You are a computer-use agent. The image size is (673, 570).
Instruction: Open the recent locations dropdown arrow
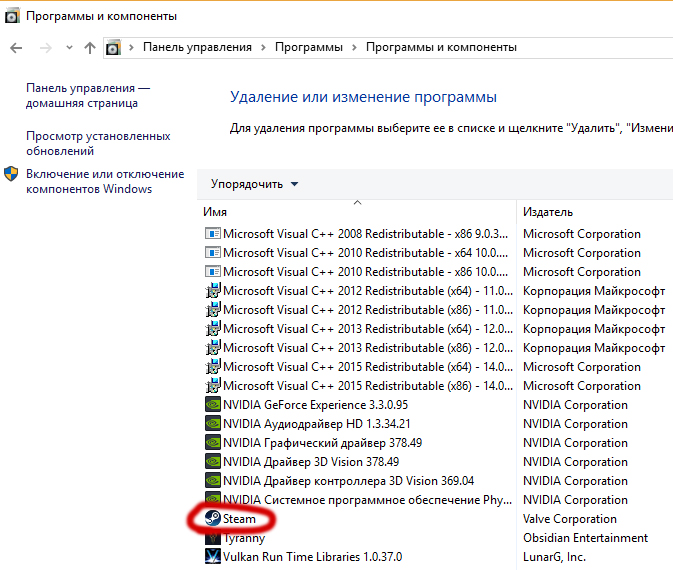tap(69, 48)
